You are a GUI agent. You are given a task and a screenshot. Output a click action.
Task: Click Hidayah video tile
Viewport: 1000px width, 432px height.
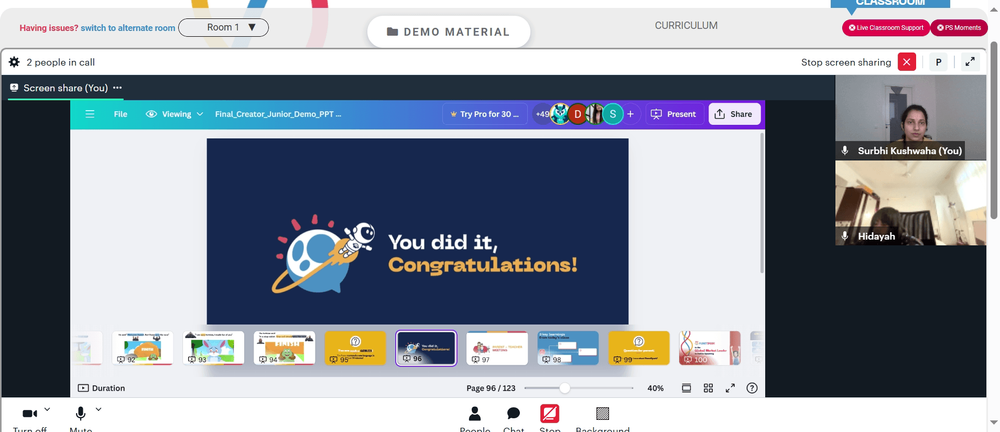point(910,203)
